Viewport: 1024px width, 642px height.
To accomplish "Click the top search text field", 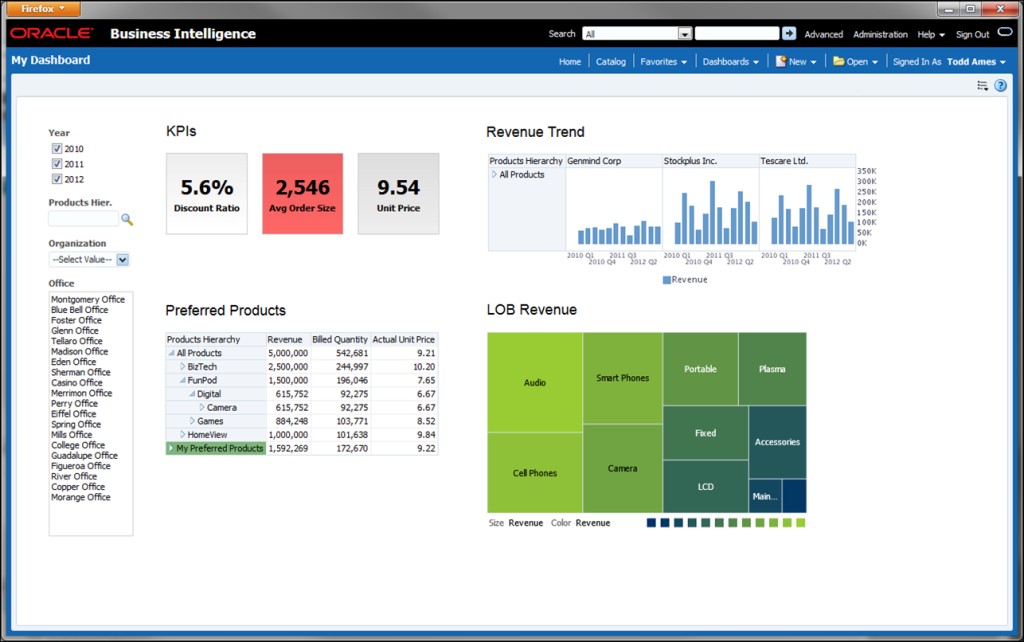I will [x=737, y=33].
